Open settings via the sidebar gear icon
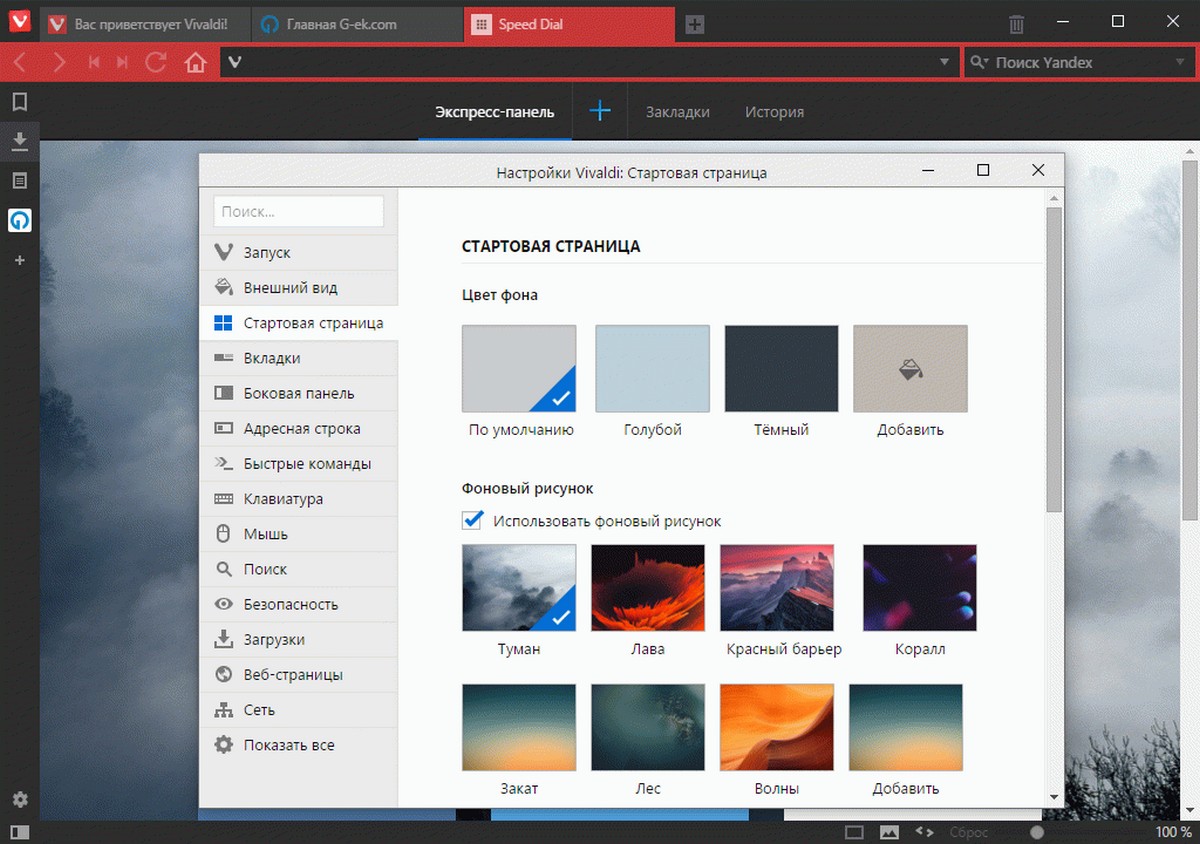Image resolution: width=1200 pixels, height=844 pixels. pyautogui.click(x=19, y=799)
